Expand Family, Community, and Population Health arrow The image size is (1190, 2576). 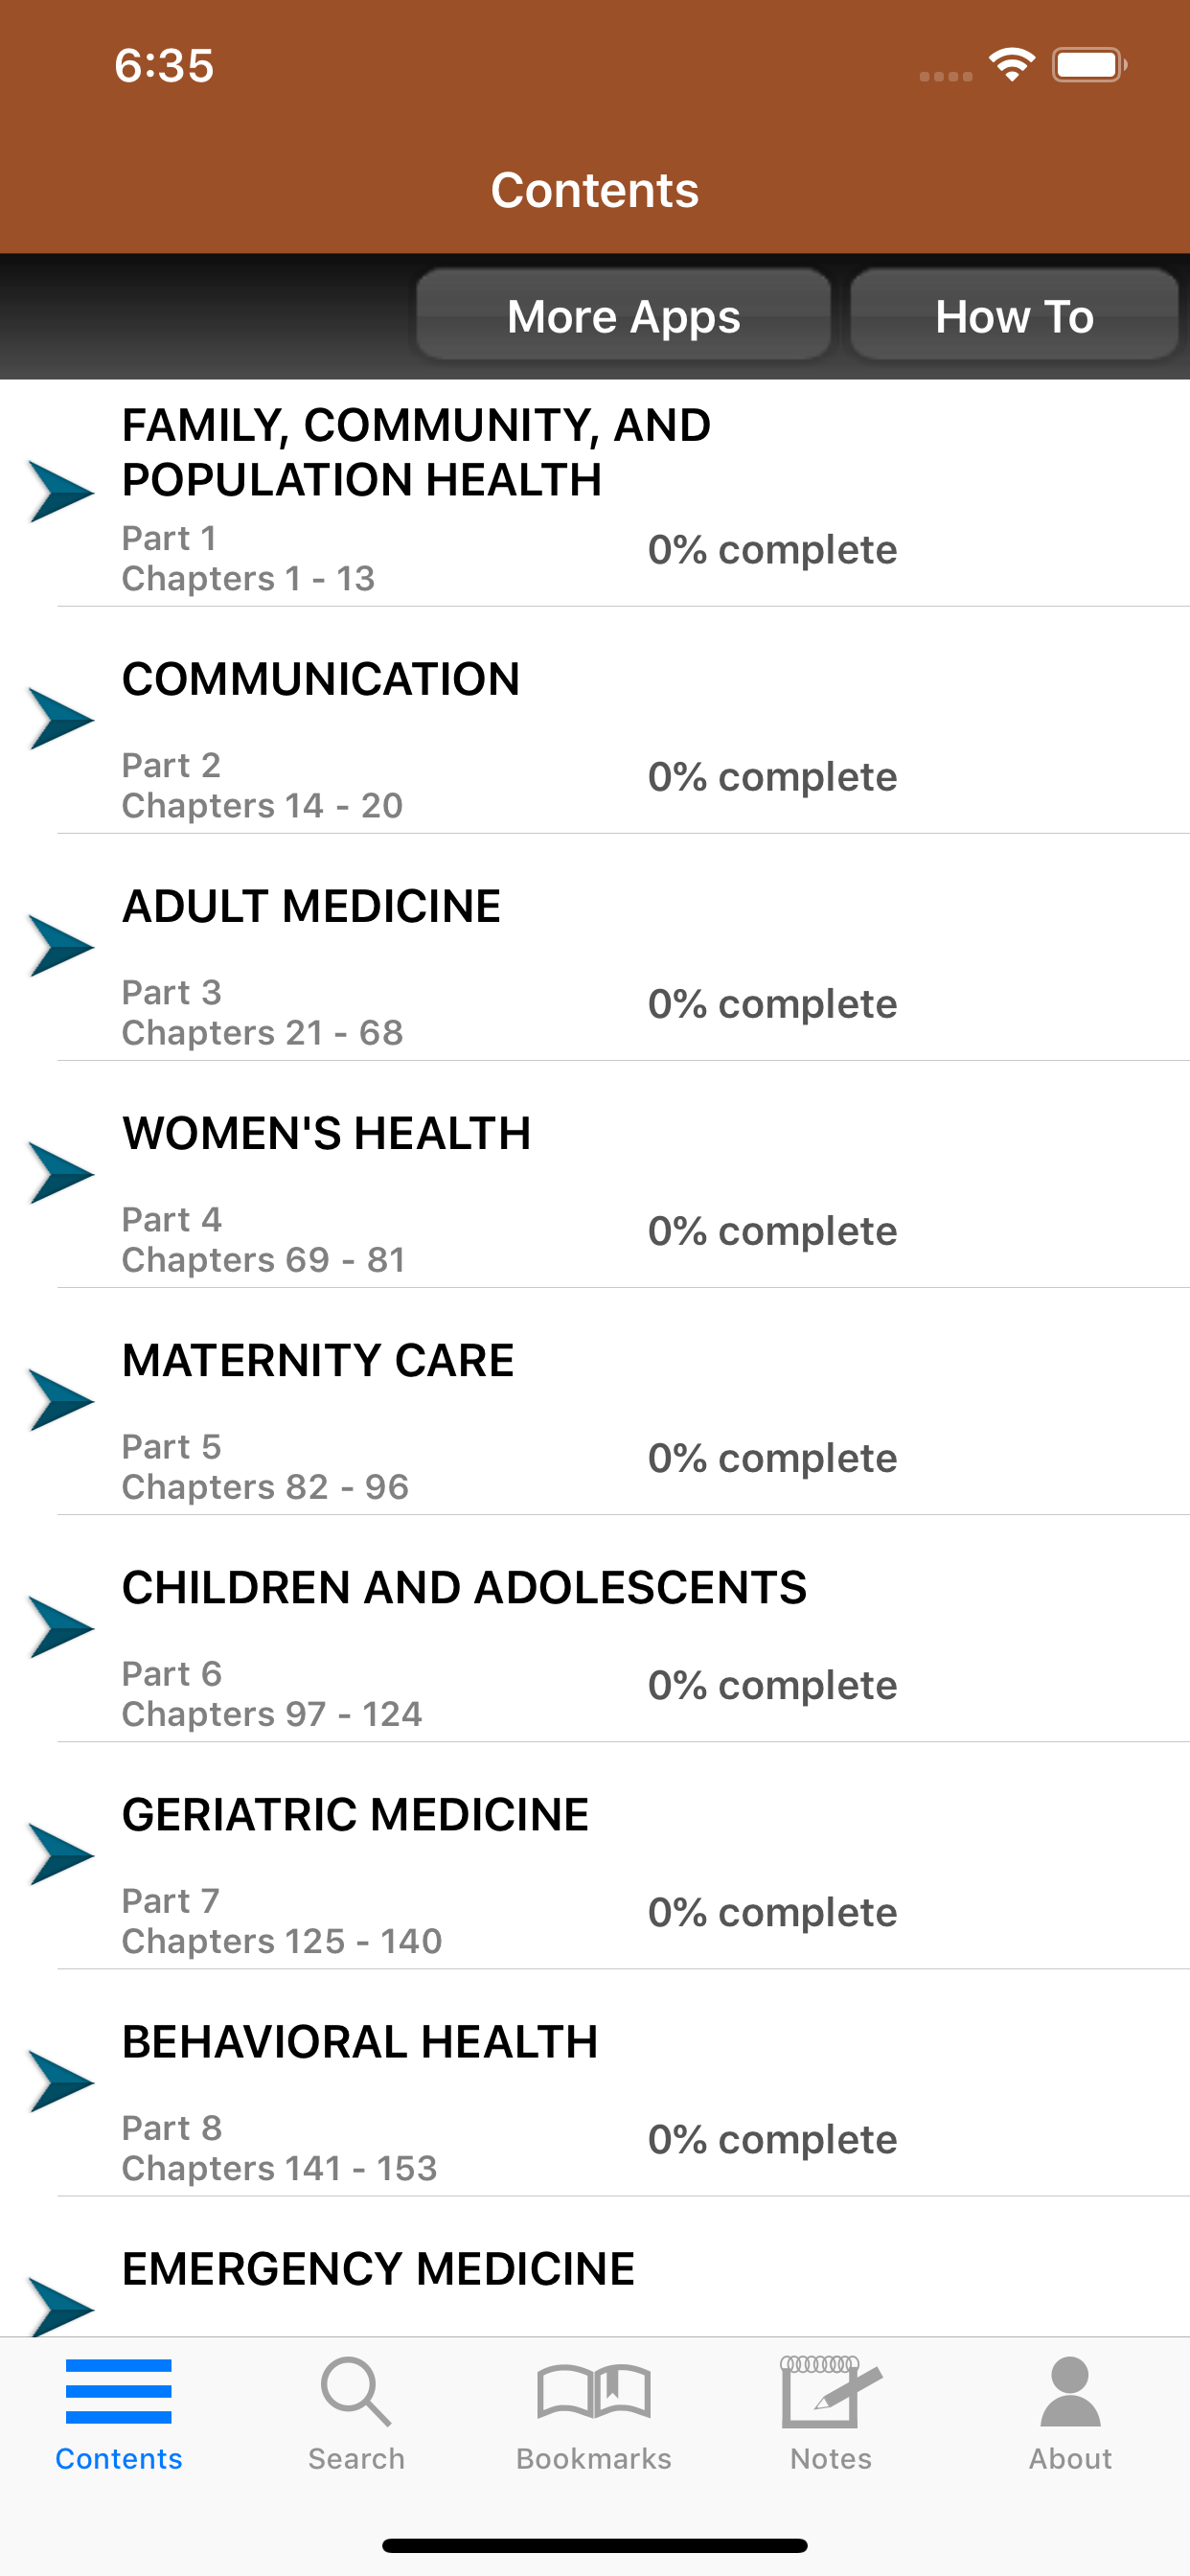(61, 492)
